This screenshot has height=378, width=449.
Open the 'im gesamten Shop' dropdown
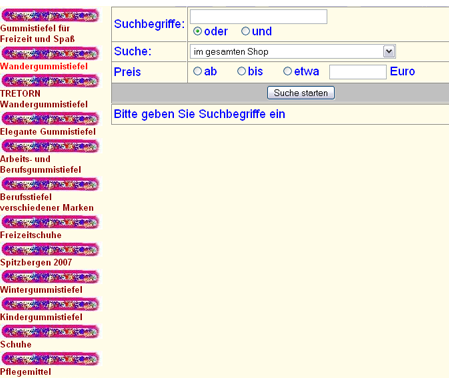pyautogui.click(x=293, y=52)
